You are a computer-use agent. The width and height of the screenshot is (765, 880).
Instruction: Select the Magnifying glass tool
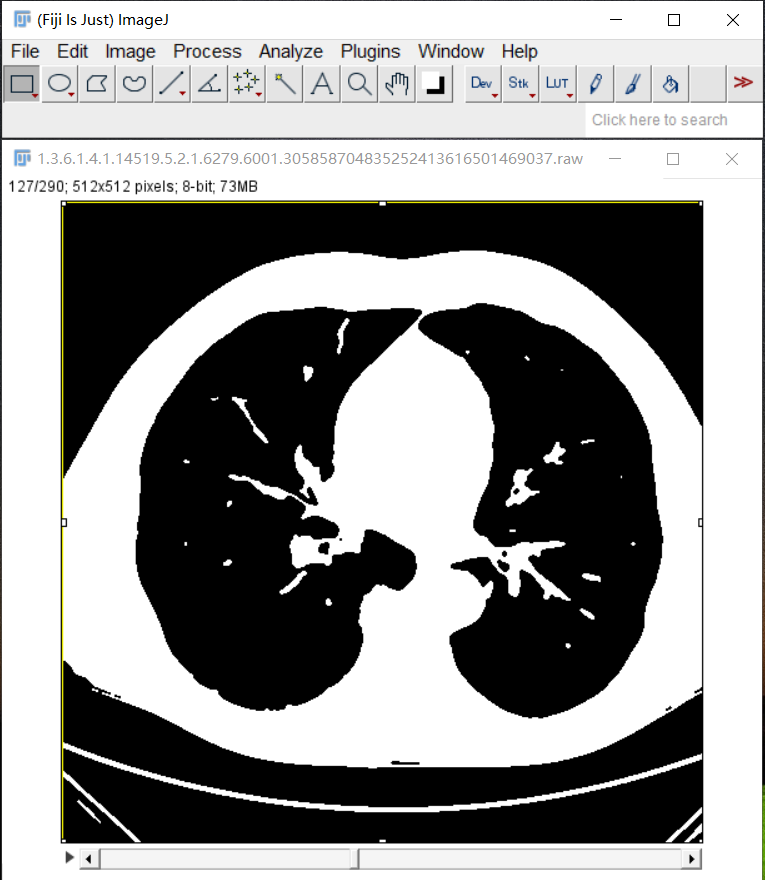[359, 84]
